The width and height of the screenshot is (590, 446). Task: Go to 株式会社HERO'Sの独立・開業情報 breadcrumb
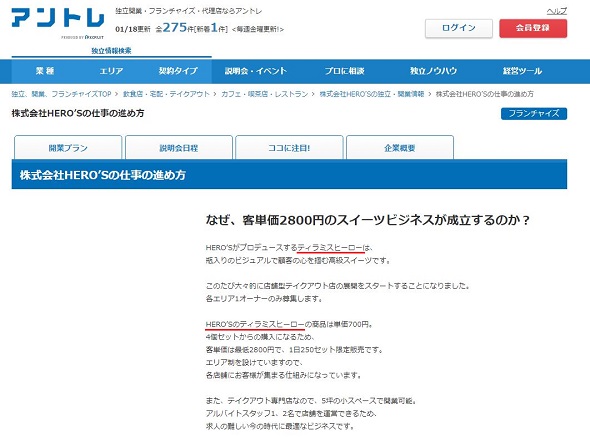tap(372, 94)
